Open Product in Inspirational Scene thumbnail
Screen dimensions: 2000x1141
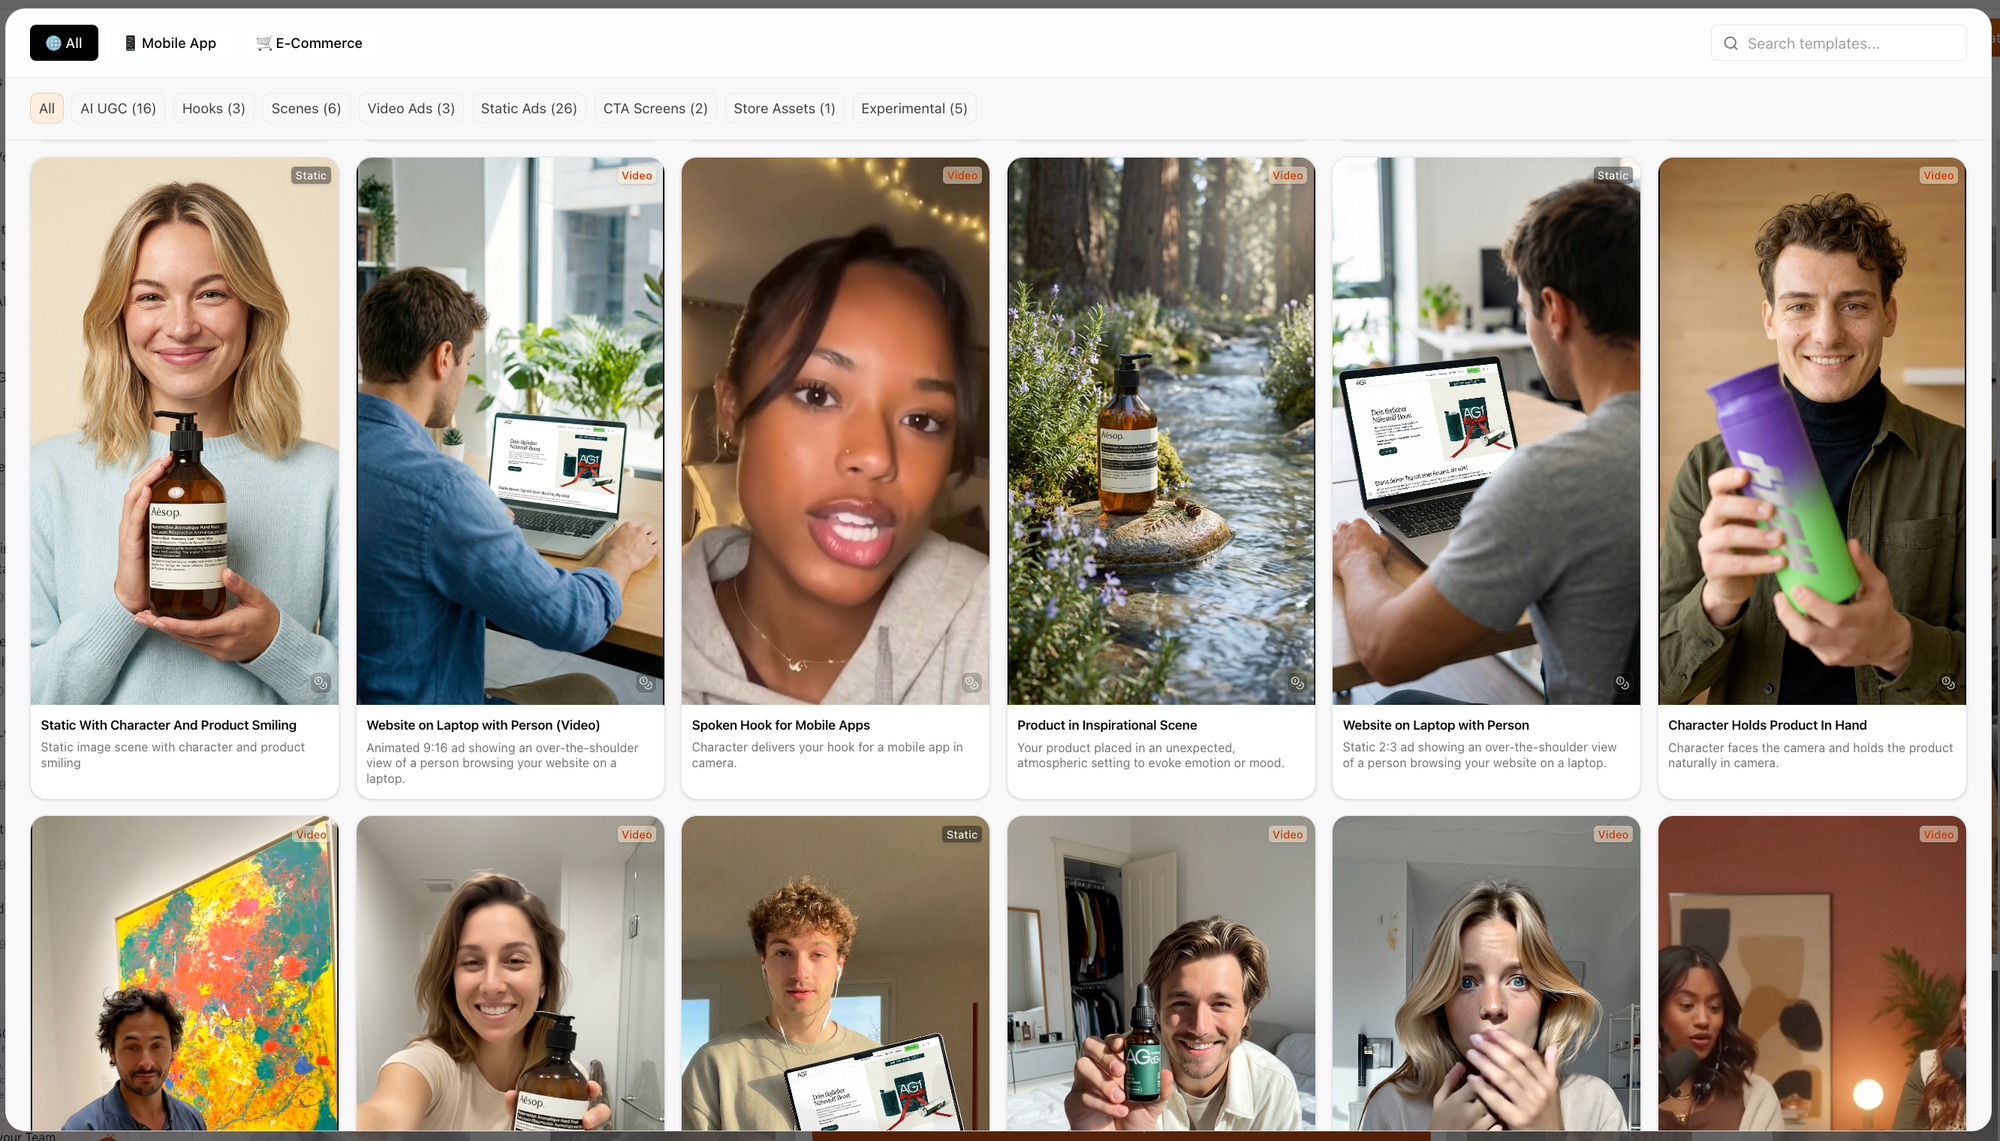tap(1160, 430)
